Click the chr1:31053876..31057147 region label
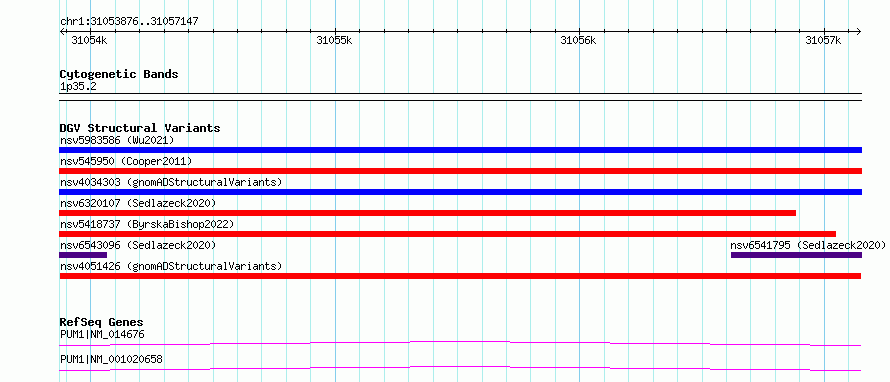This screenshot has width=890, height=382. 129,22
